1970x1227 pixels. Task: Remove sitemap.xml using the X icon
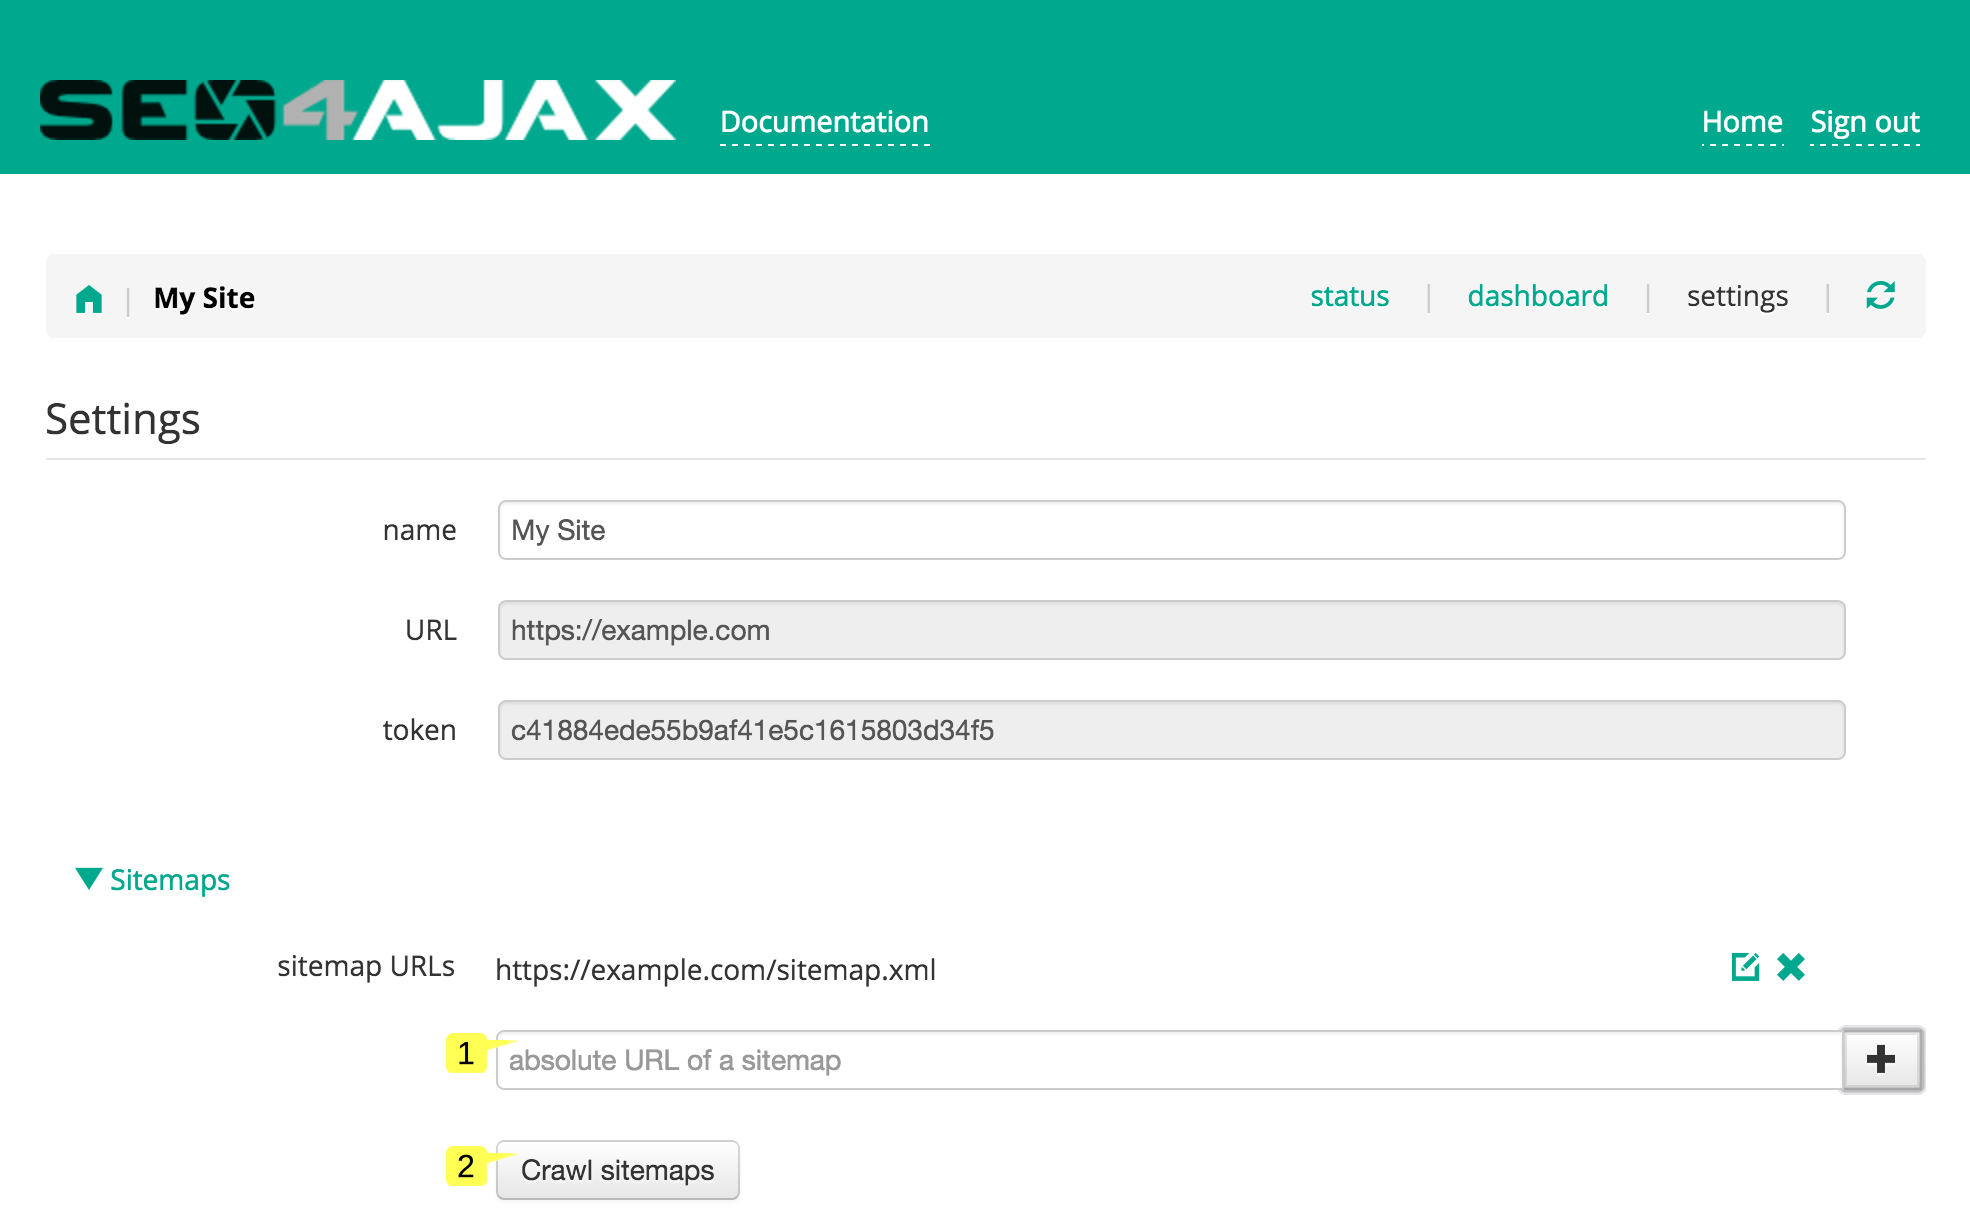coord(1790,967)
